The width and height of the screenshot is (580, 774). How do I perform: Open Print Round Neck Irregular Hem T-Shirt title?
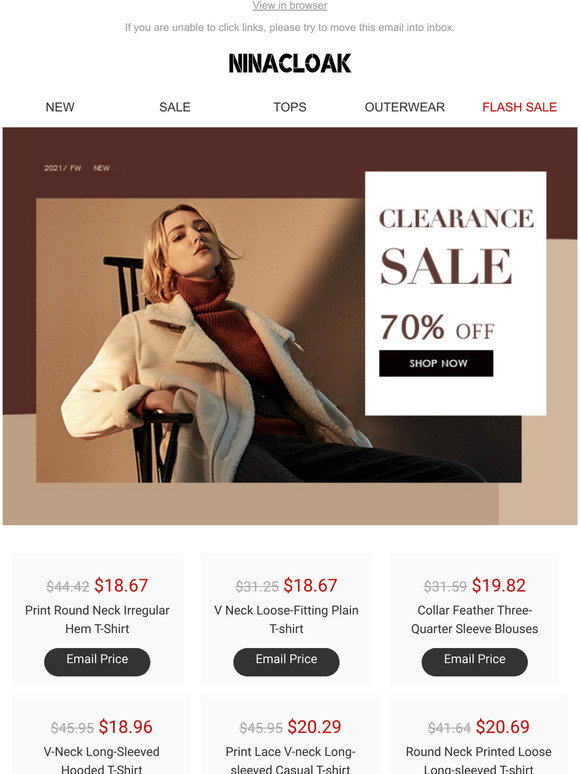tap(97, 619)
